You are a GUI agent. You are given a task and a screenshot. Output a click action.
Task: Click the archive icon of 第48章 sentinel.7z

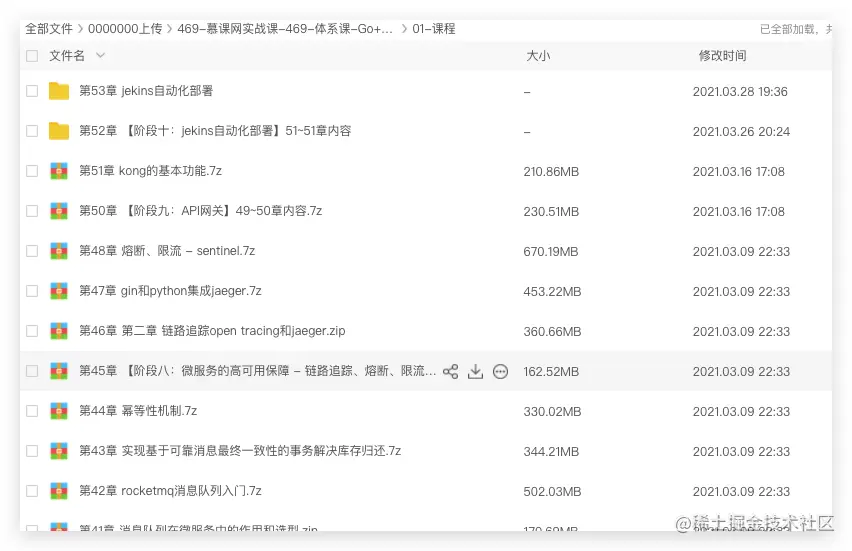[59, 251]
